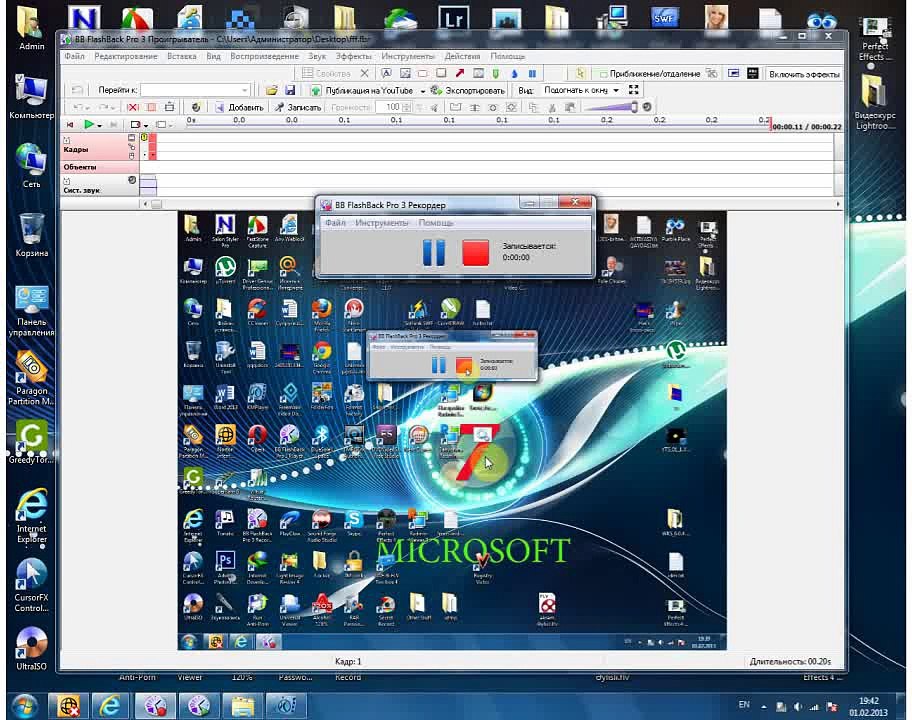The height and width of the screenshot is (720, 912).
Task: Toggle the Приближение/отдаление zoom-pan option
Action: 649,74
